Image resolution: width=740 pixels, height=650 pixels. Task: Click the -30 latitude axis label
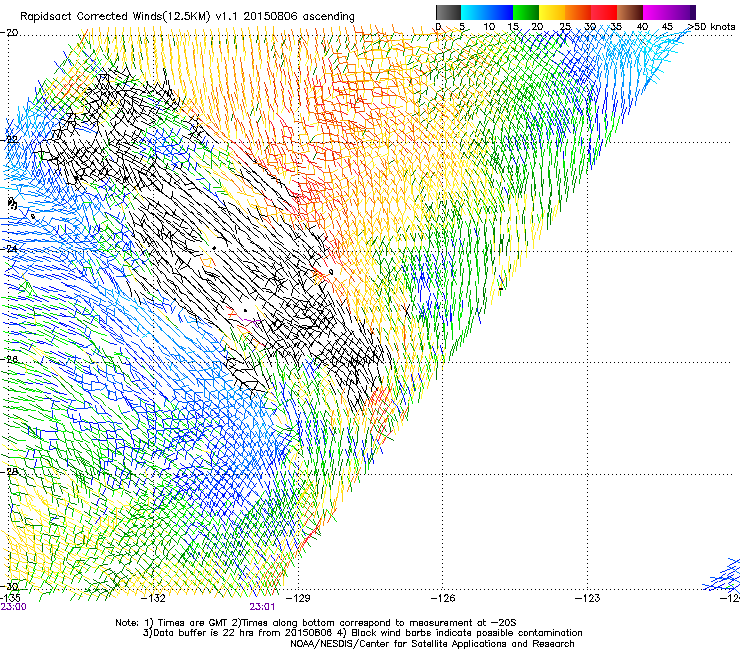(9, 586)
